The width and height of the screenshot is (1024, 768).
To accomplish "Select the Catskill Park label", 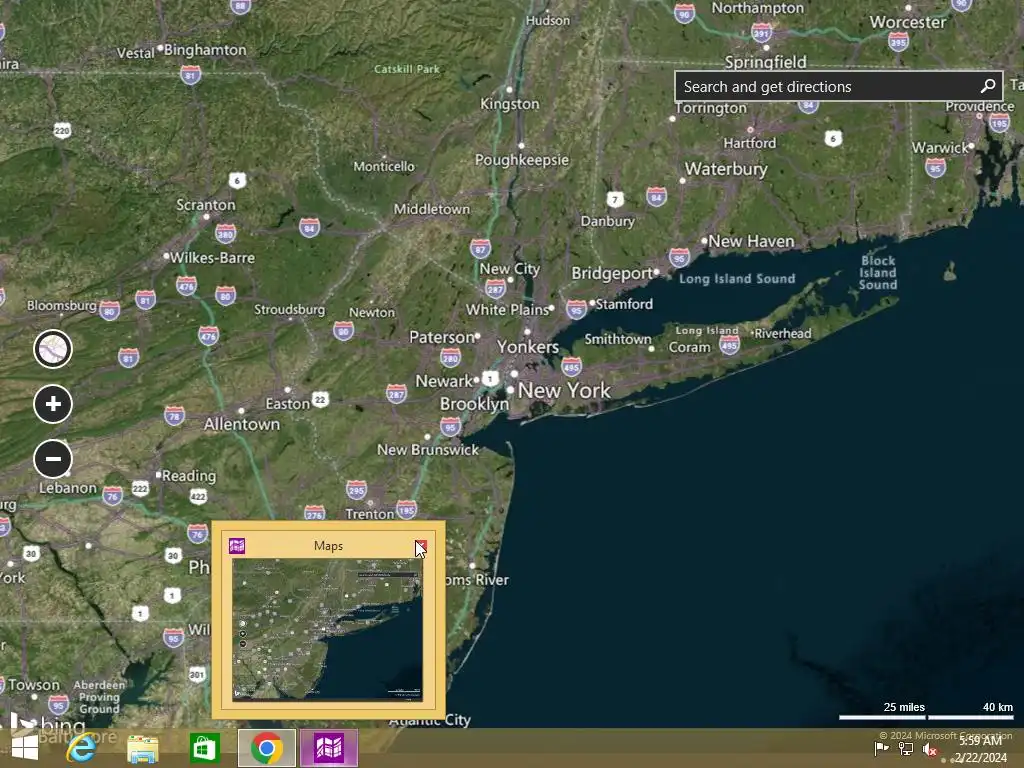I will coord(407,69).
